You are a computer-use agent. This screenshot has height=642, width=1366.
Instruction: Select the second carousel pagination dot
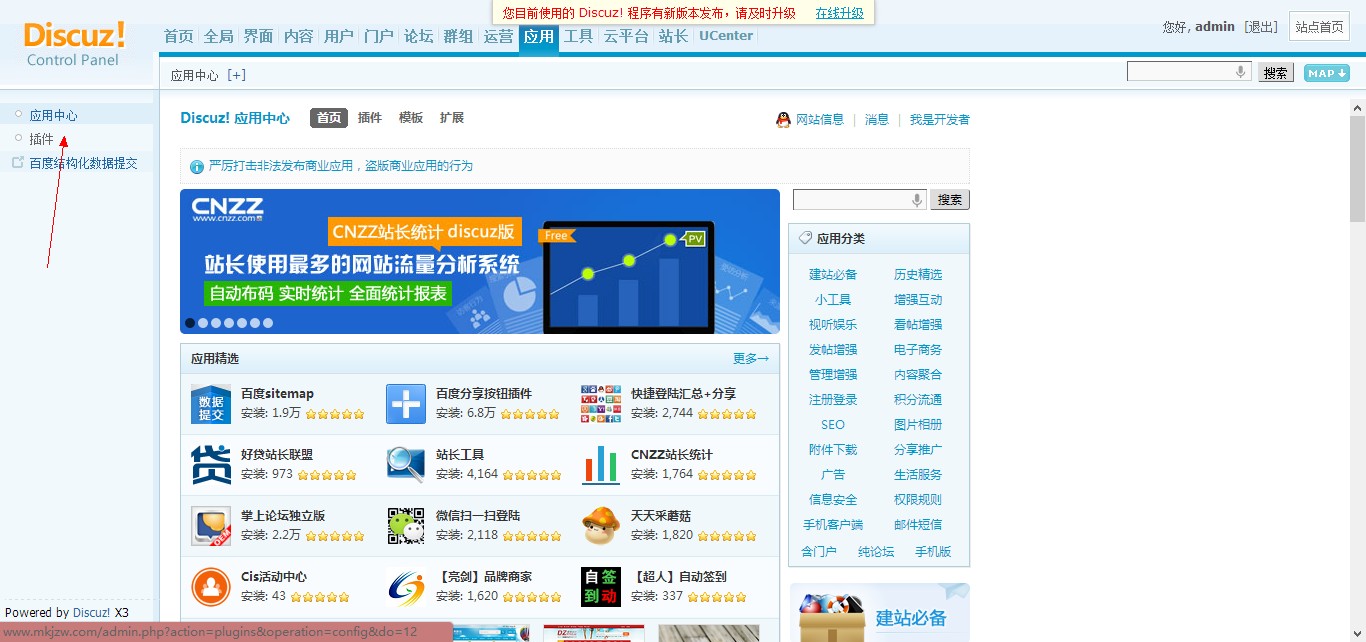pos(204,323)
